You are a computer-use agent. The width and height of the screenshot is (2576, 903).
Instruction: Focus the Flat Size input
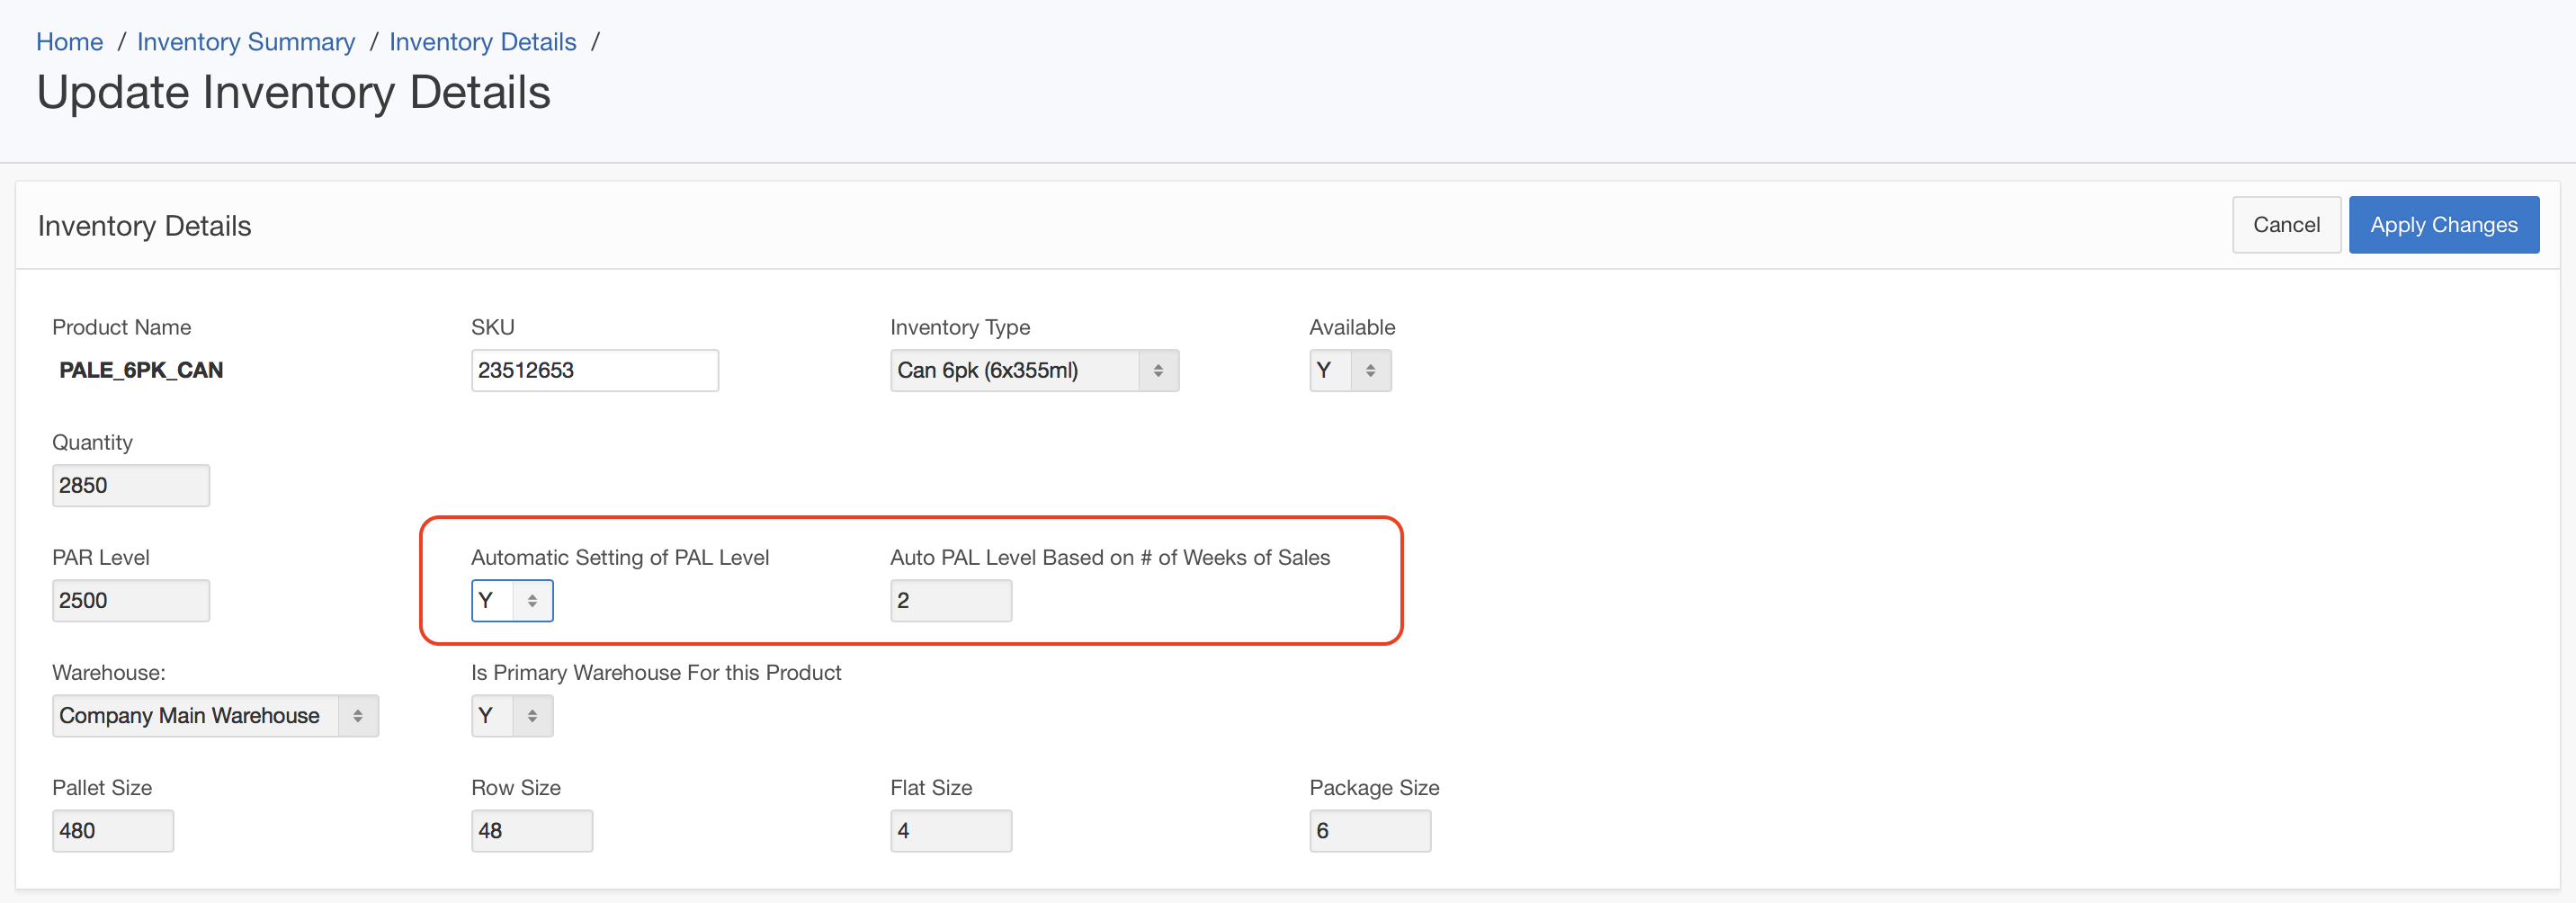[950, 831]
